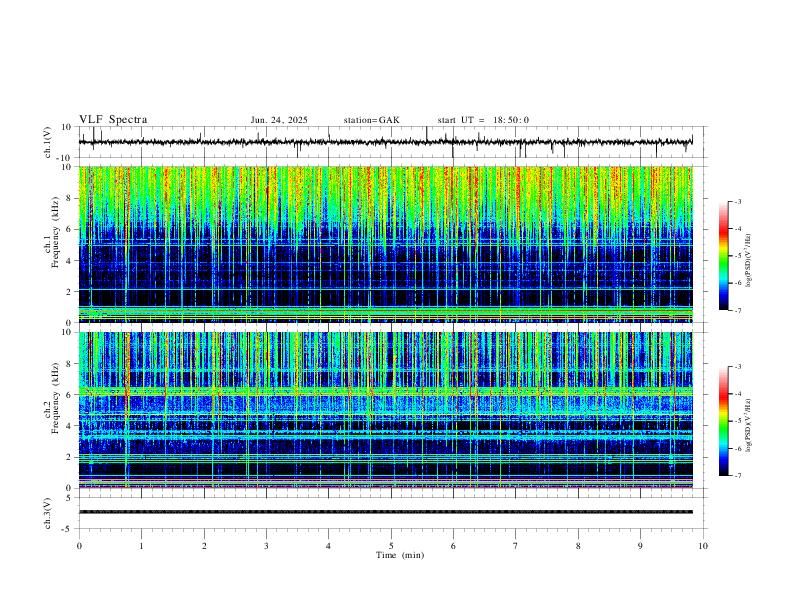Click time axis tick label "3"

coord(266,546)
